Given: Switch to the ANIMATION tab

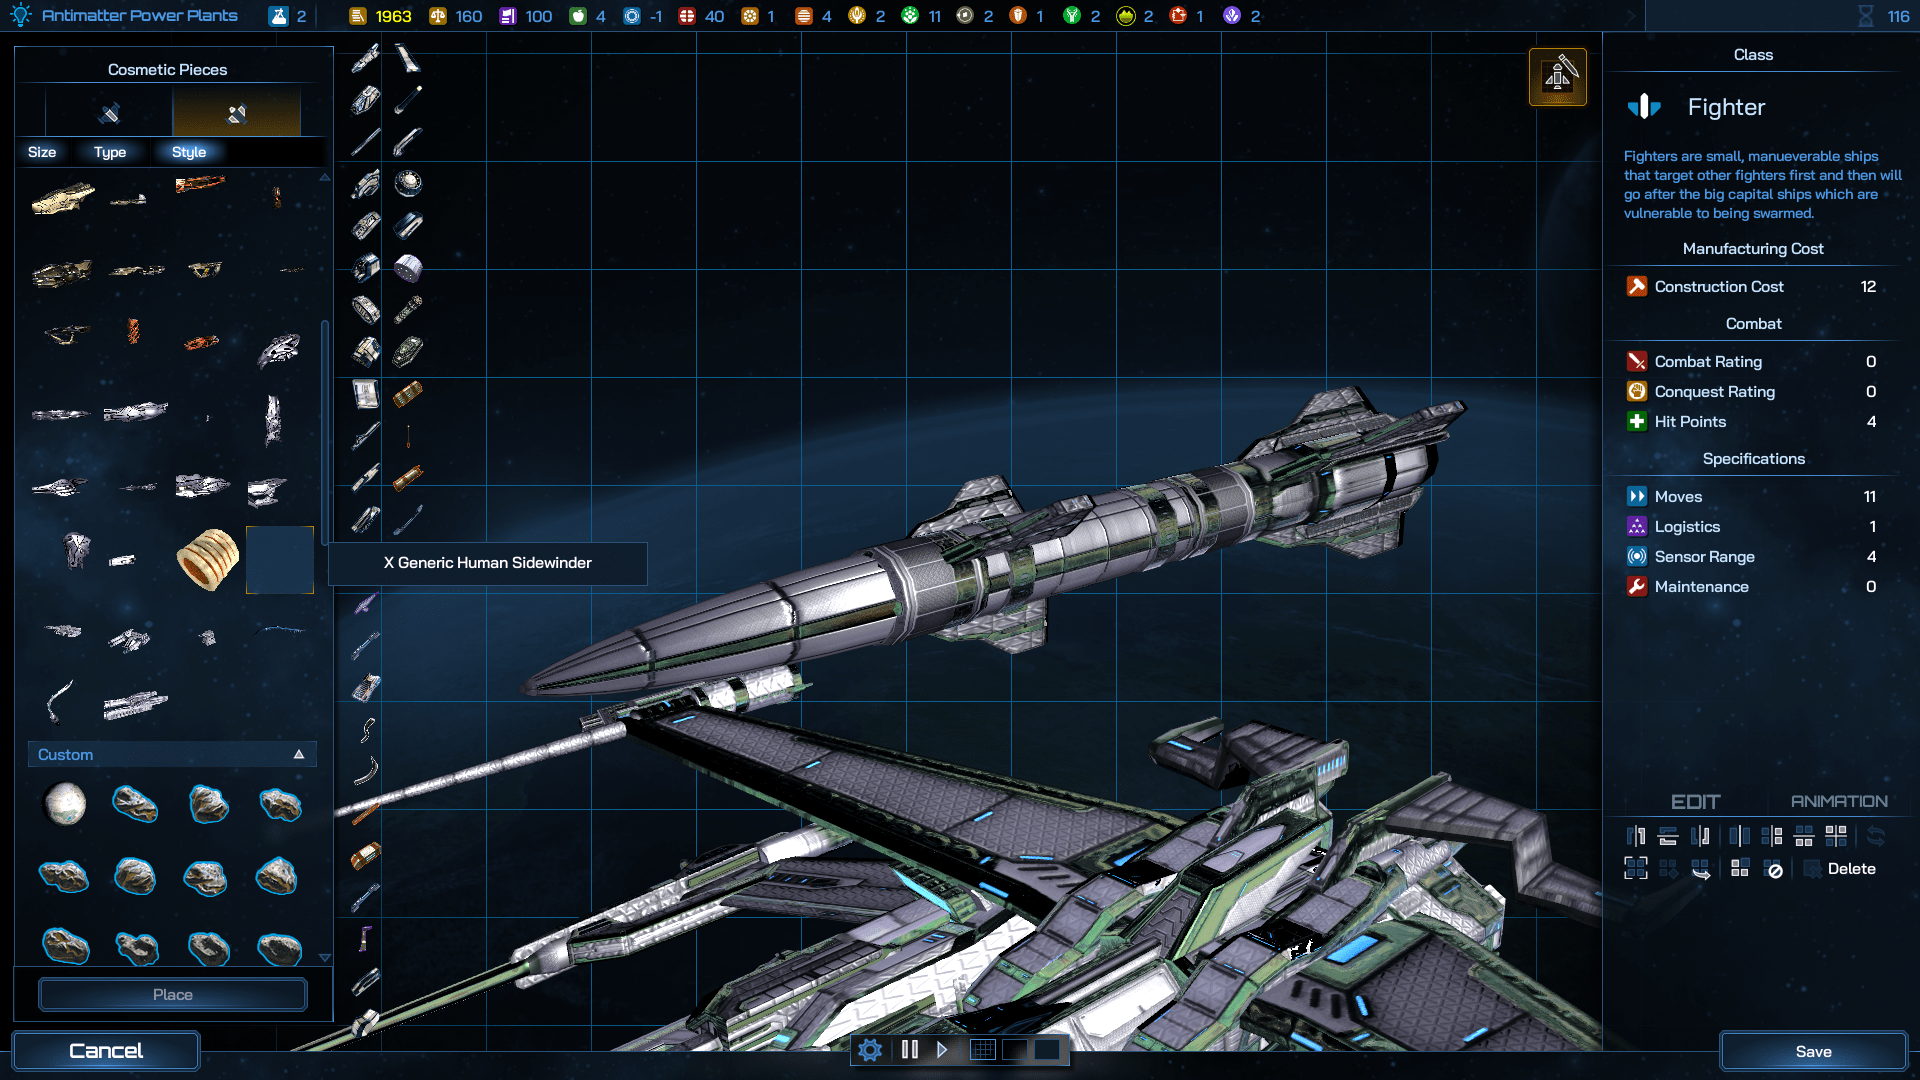Looking at the screenshot, I should click(x=1838, y=802).
